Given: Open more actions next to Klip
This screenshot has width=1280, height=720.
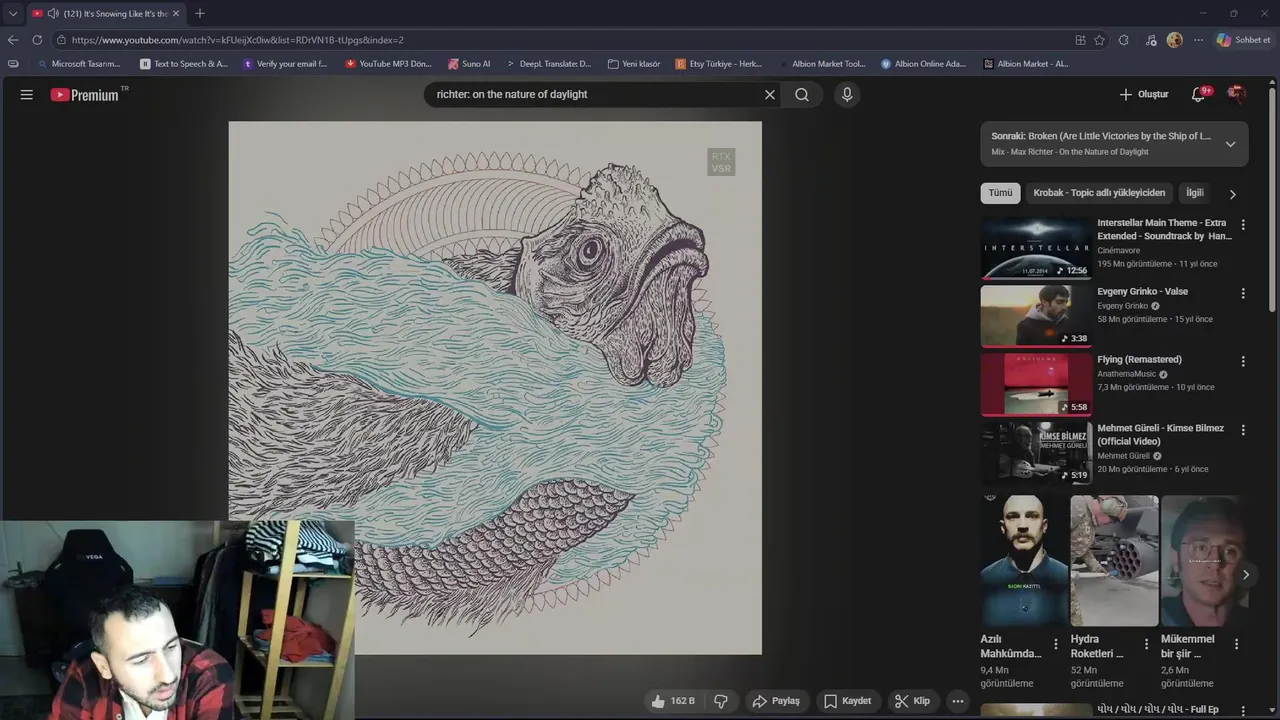Looking at the screenshot, I should (957, 701).
